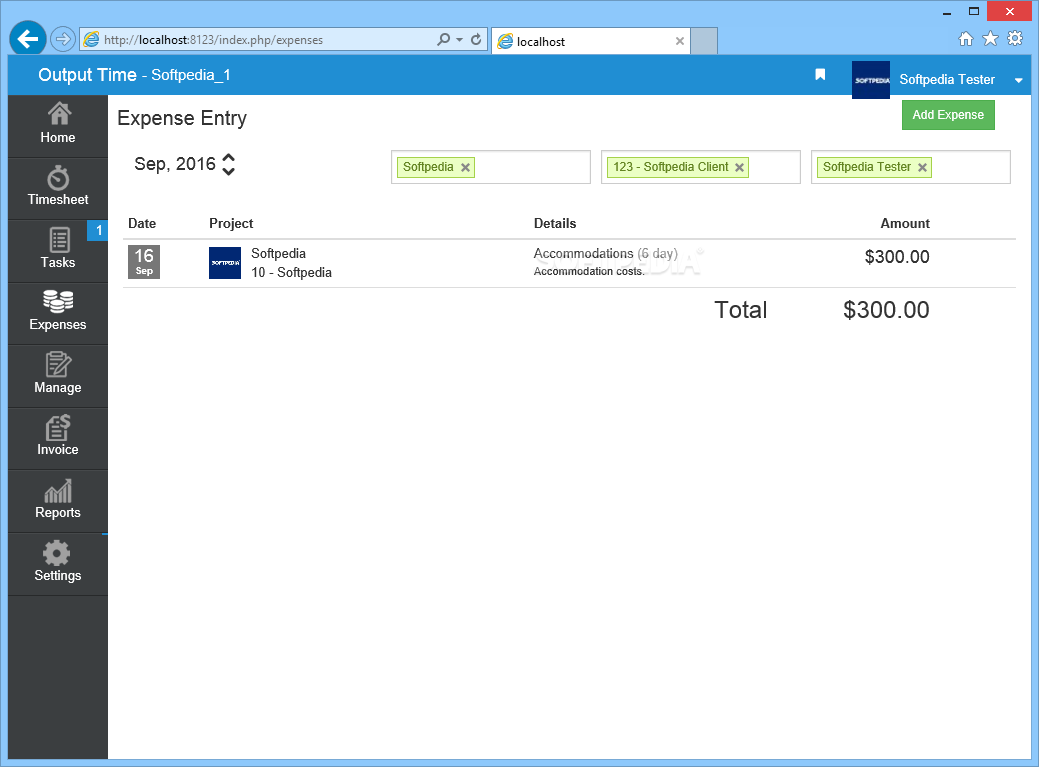Click the bookmark icon in header
The image size is (1039, 767).
820,75
